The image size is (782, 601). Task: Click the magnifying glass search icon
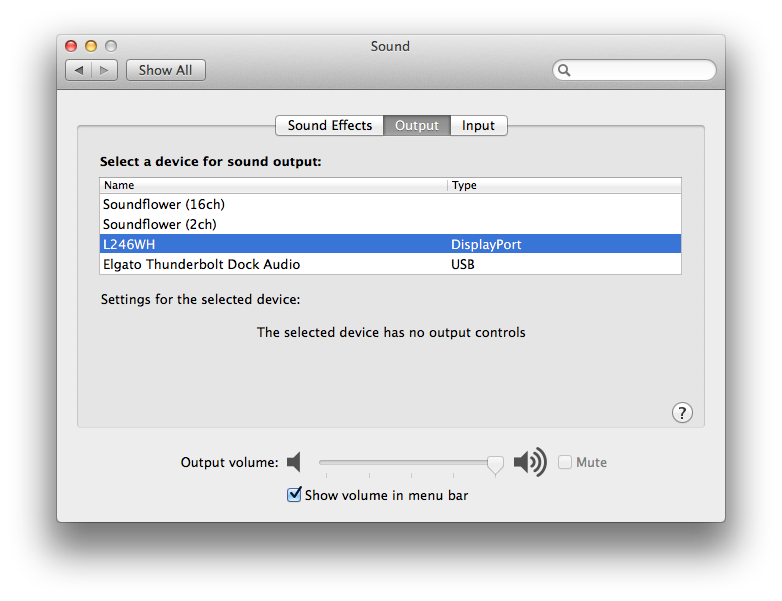(564, 70)
